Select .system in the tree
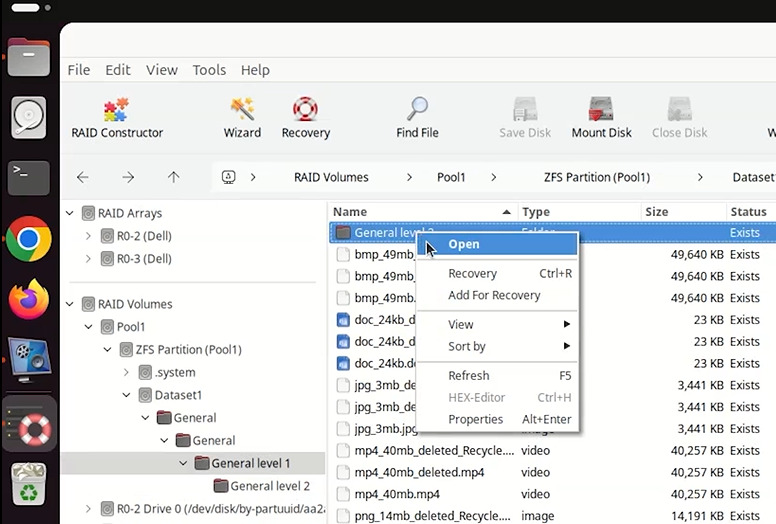The image size is (776, 524). click(175, 373)
